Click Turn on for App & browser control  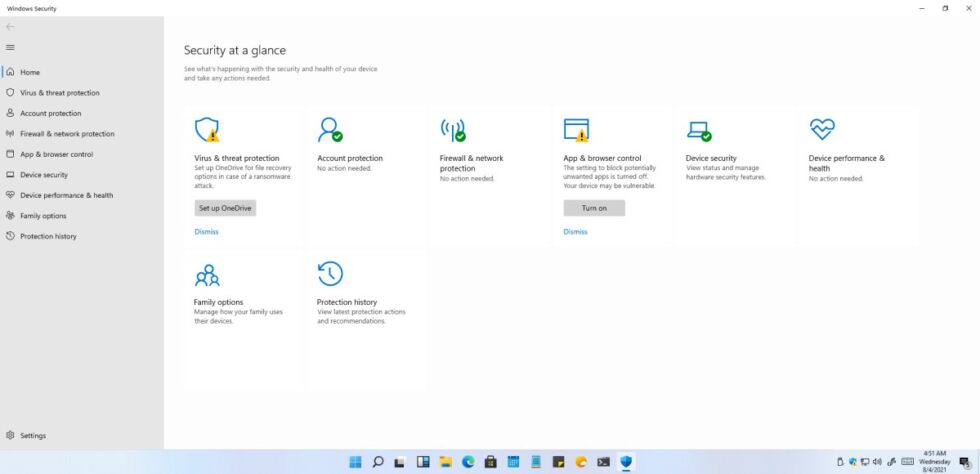(594, 208)
